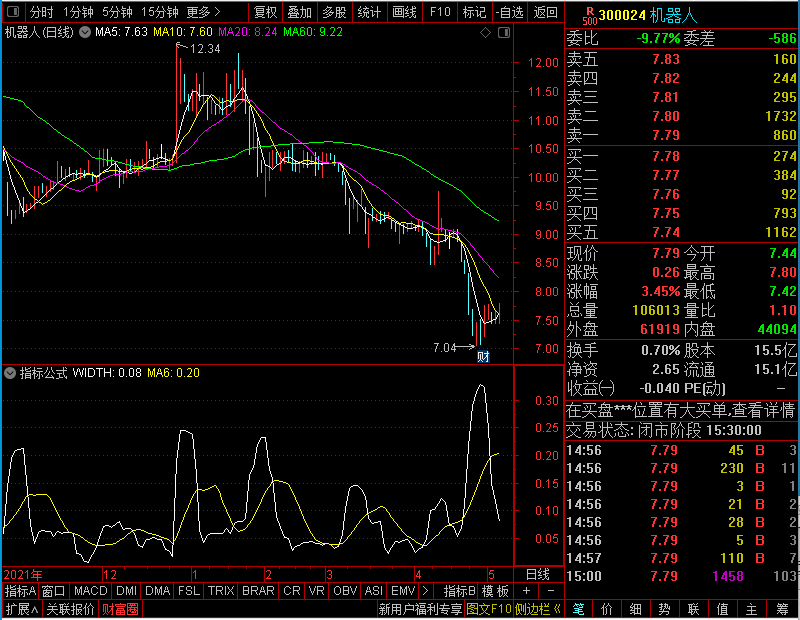Click the 15:00 trade row with 1458

pos(681,576)
